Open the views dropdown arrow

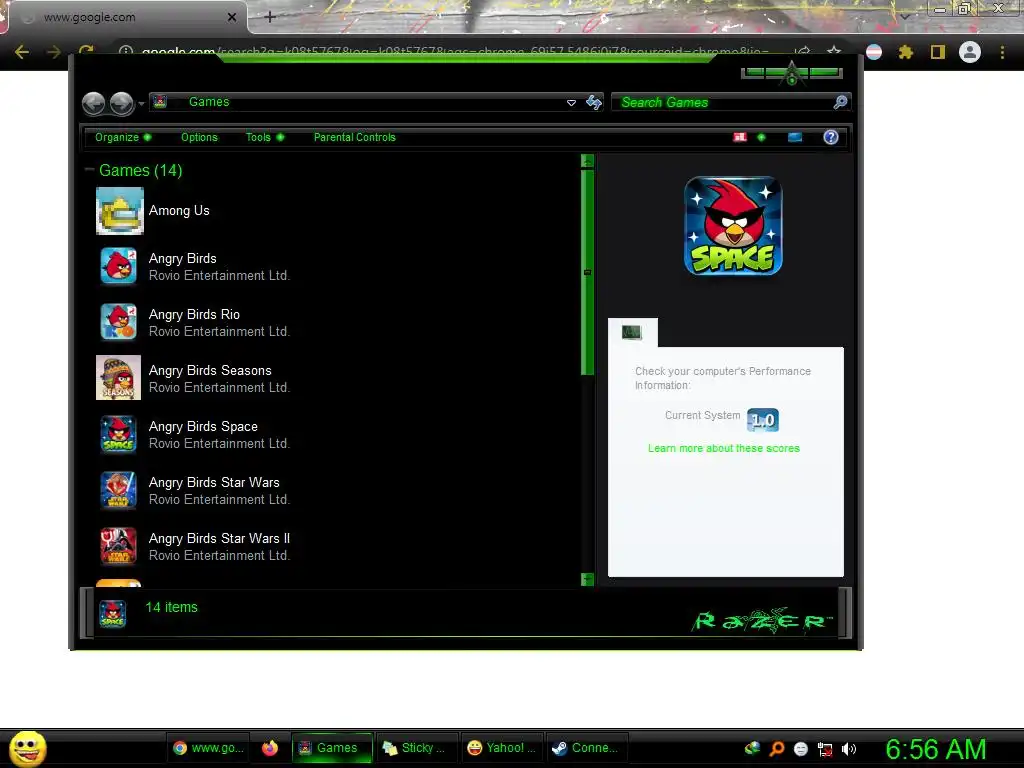761,137
